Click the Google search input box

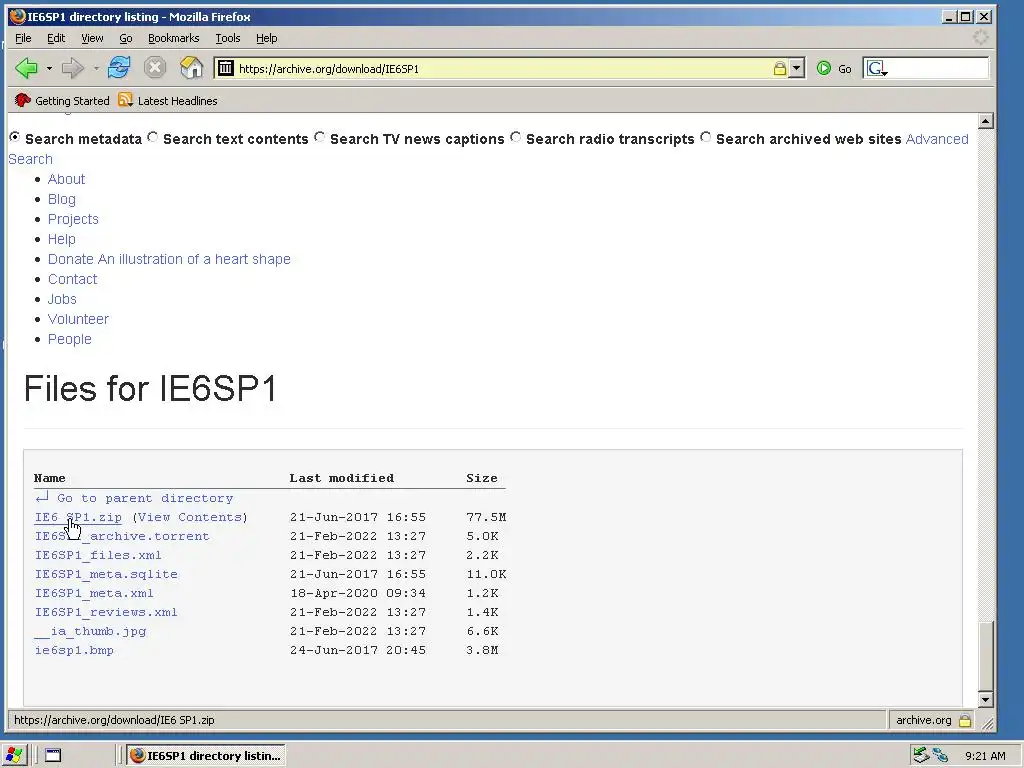(938, 68)
